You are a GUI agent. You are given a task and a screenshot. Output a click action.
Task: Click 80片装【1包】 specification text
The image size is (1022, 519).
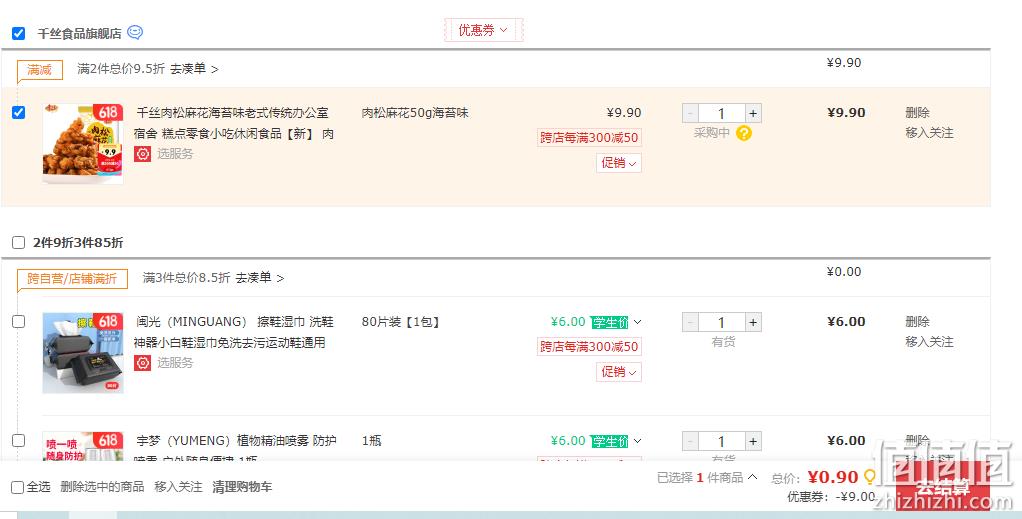point(401,322)
